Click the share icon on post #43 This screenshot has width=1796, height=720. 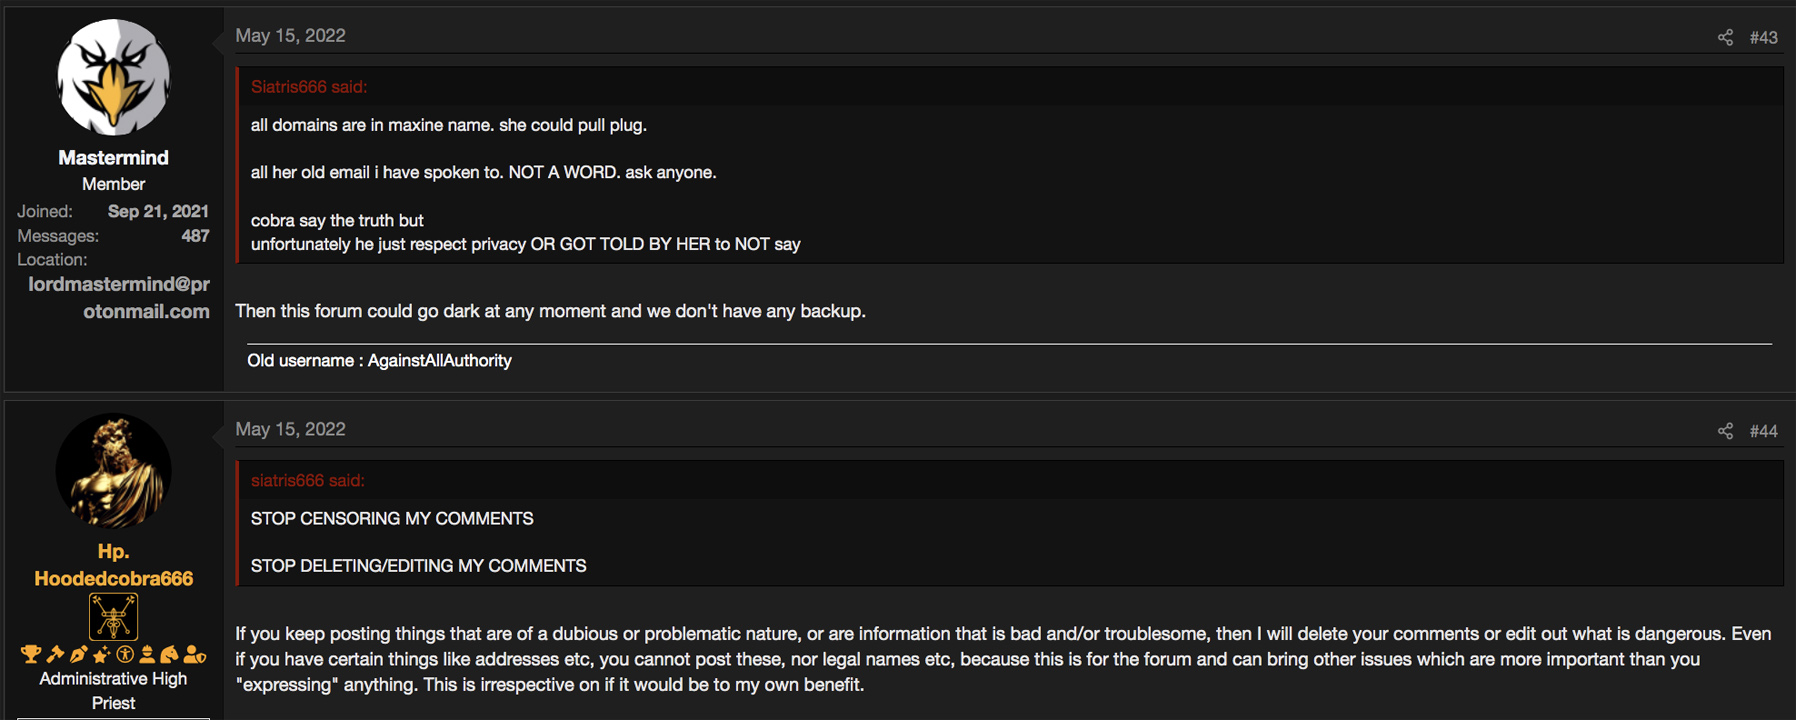tap(1725, 37)
